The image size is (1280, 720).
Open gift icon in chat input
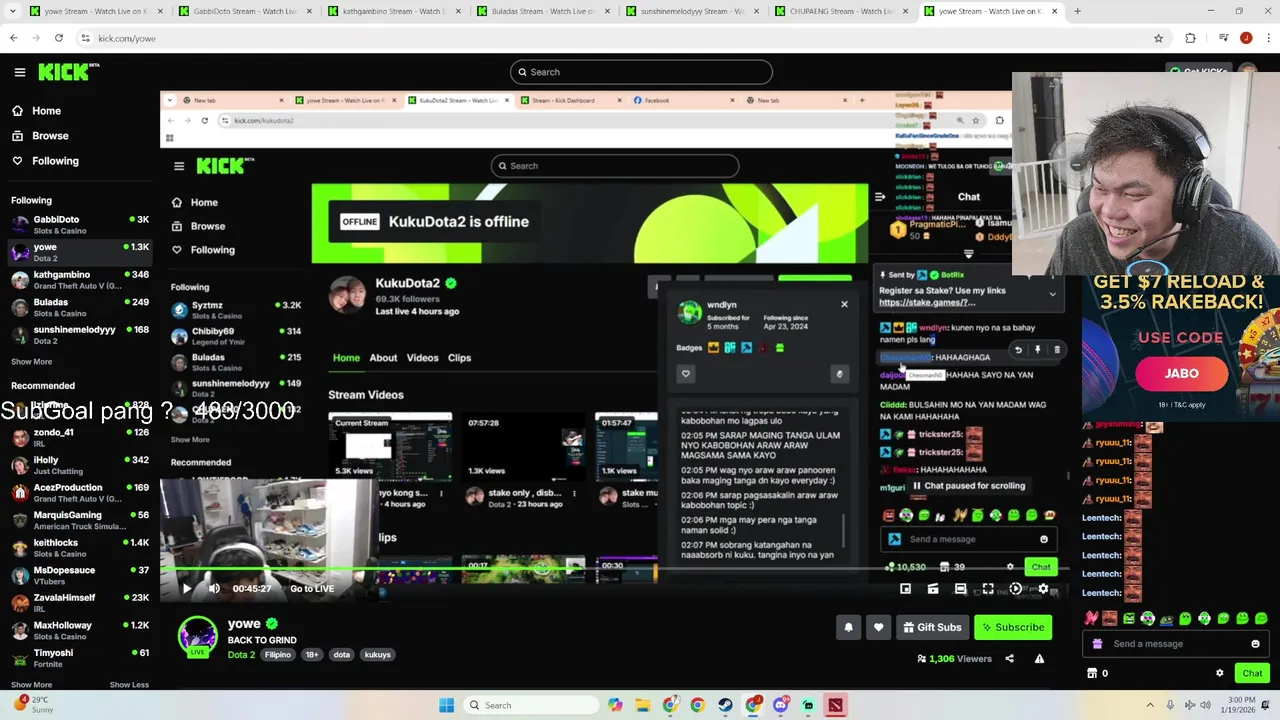pyautogui.click(x=1097, y=644)
